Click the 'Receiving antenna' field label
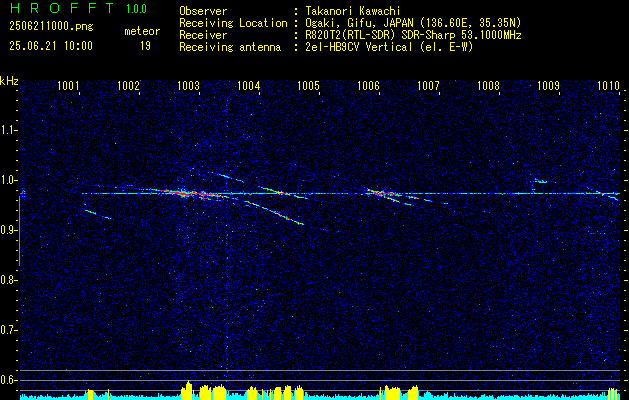629x400 pixels. point(230,47)
